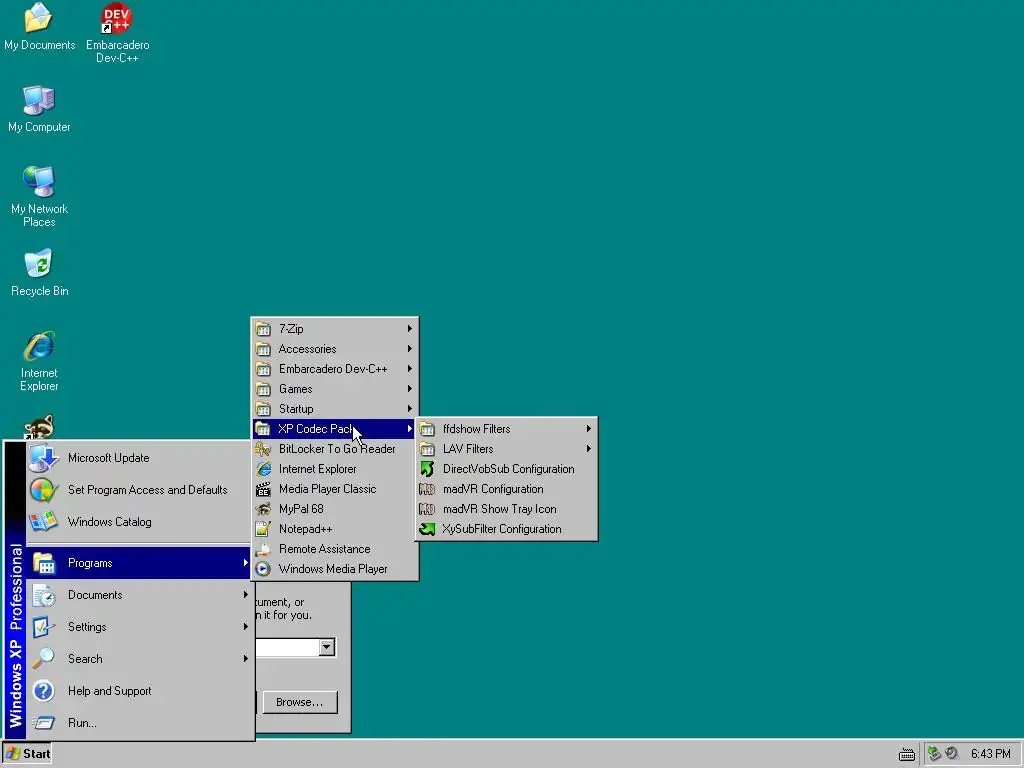Viewport: 1024px width, 768px height.
Task: Open the Search menu item
Action: (x=138, y=658)
